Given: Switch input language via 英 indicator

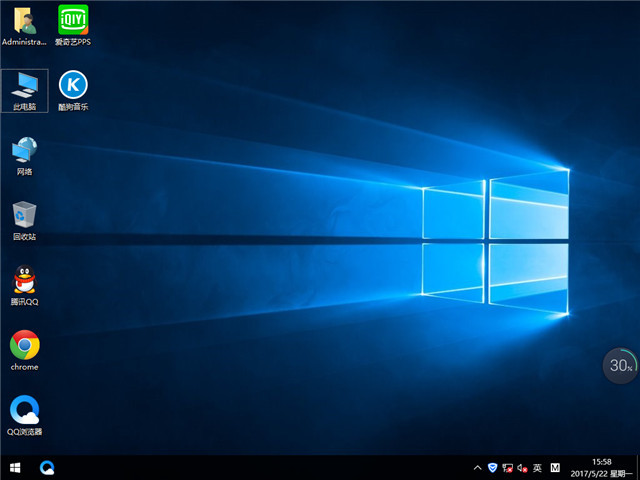Looking at the screenshot, I should pyautogui.click(x=537, y=468).
